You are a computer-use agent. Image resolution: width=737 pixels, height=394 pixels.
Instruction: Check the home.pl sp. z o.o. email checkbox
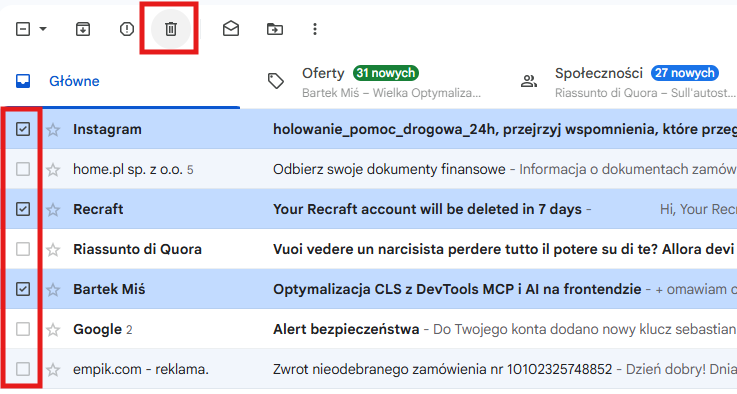click(x=23, y=169)
